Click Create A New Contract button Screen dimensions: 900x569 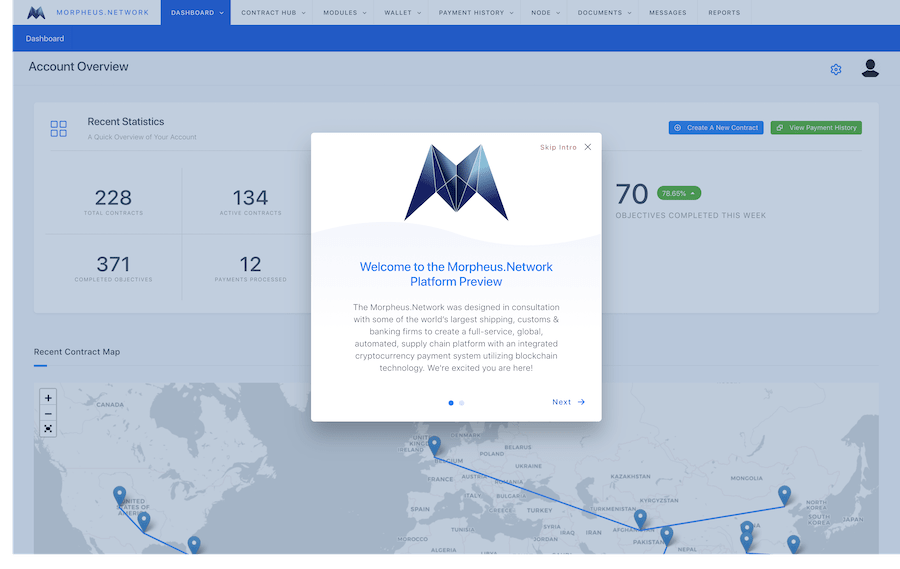716,128
